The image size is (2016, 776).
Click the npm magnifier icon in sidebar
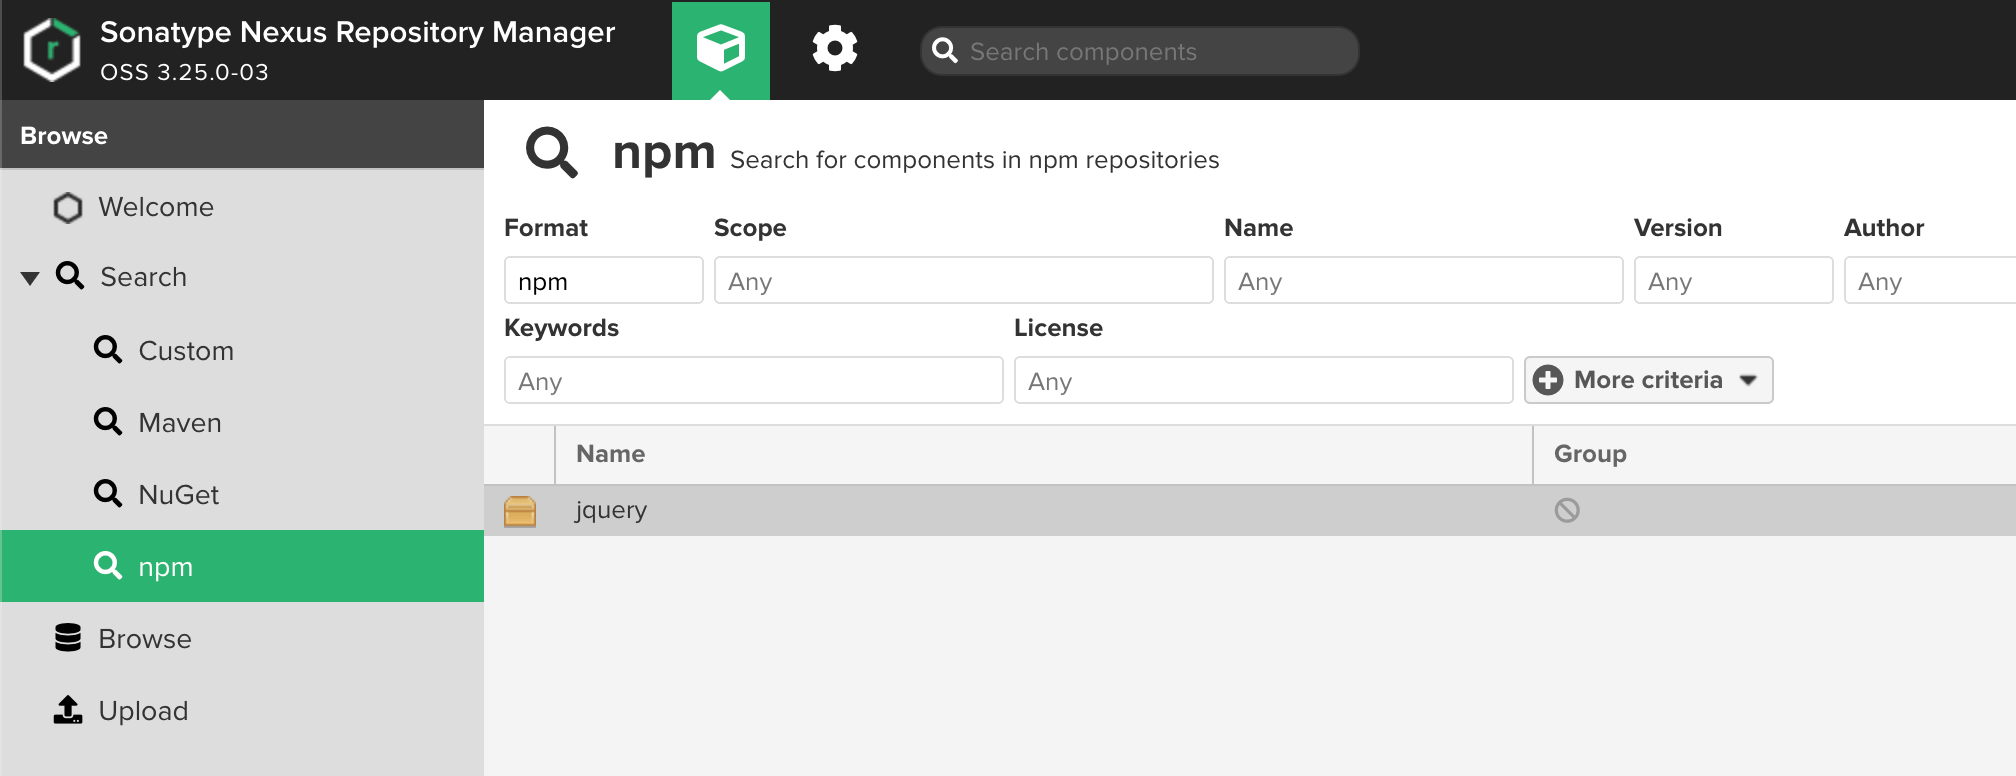108,565
